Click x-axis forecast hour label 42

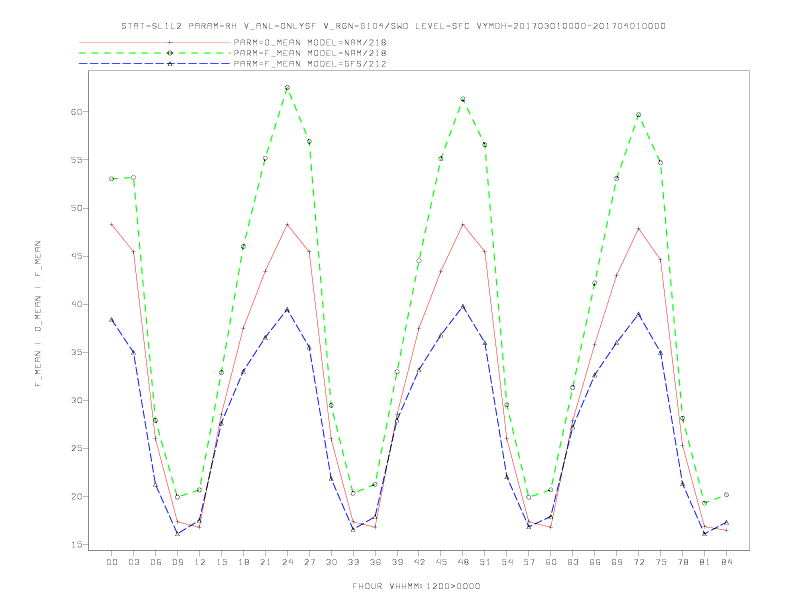click(x=419, y=562)
